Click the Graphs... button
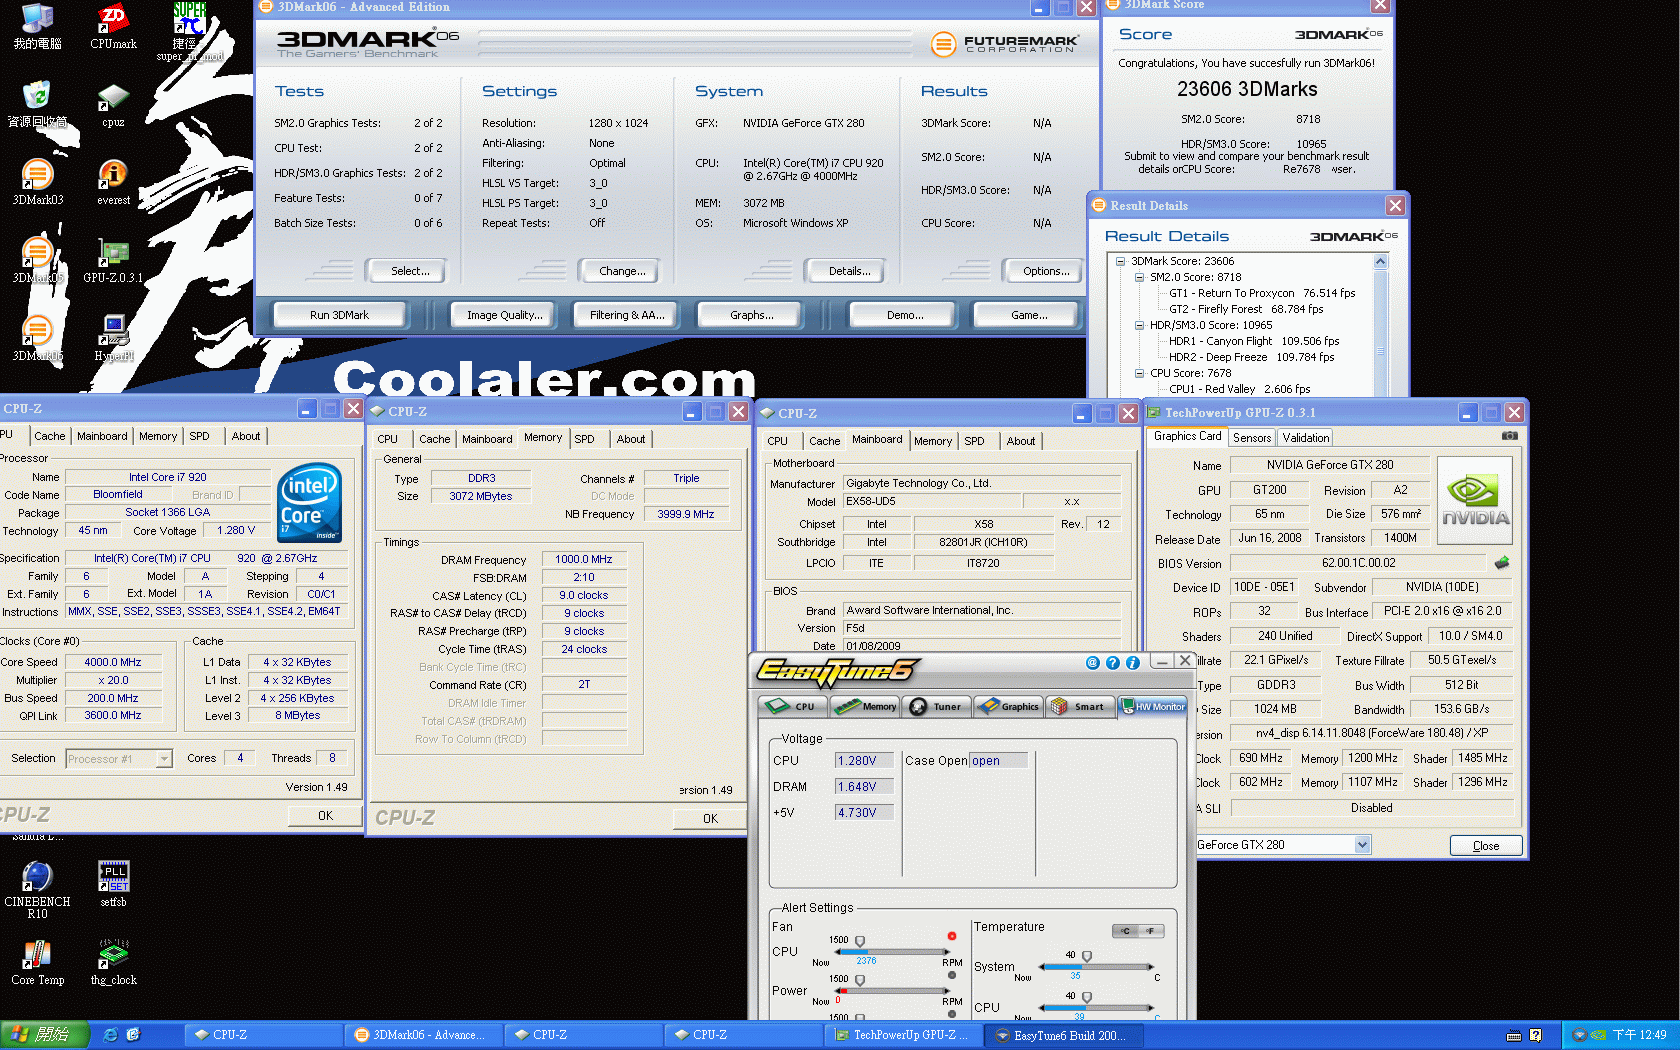This screenshot has width=1680, height=1050. (x=751, y=315)
